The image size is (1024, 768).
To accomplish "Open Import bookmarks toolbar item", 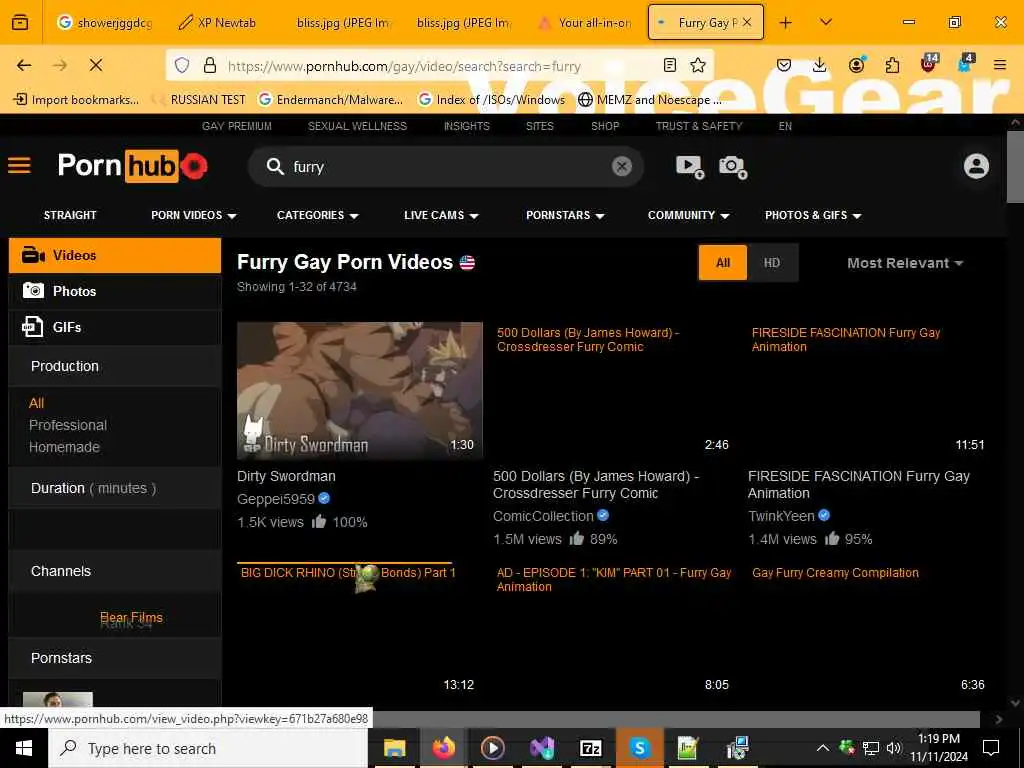I will [x=76, y=100].
